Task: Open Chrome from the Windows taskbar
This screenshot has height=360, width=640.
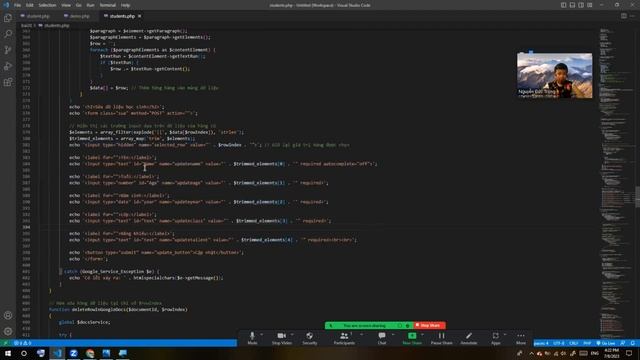Action: [x=90, y=353]
